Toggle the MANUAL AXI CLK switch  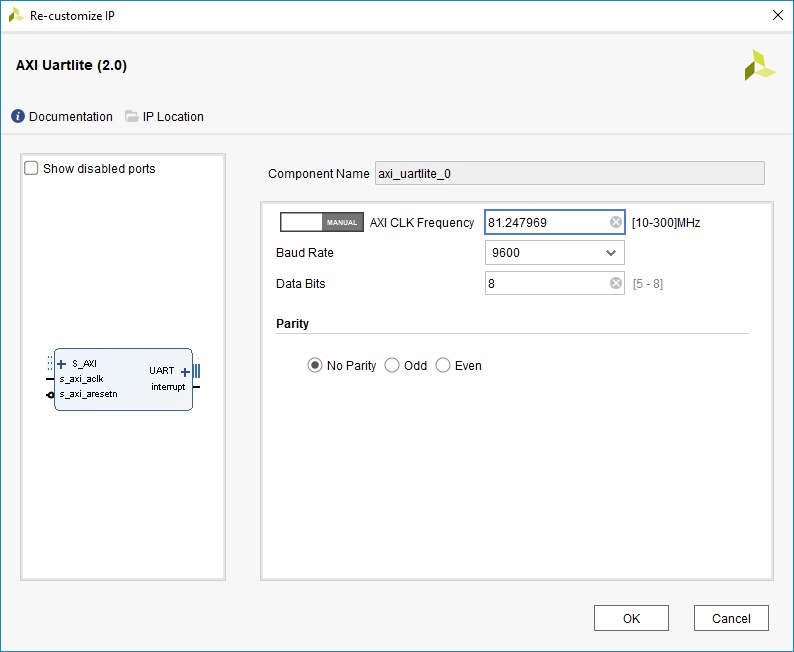pos(321,222)
